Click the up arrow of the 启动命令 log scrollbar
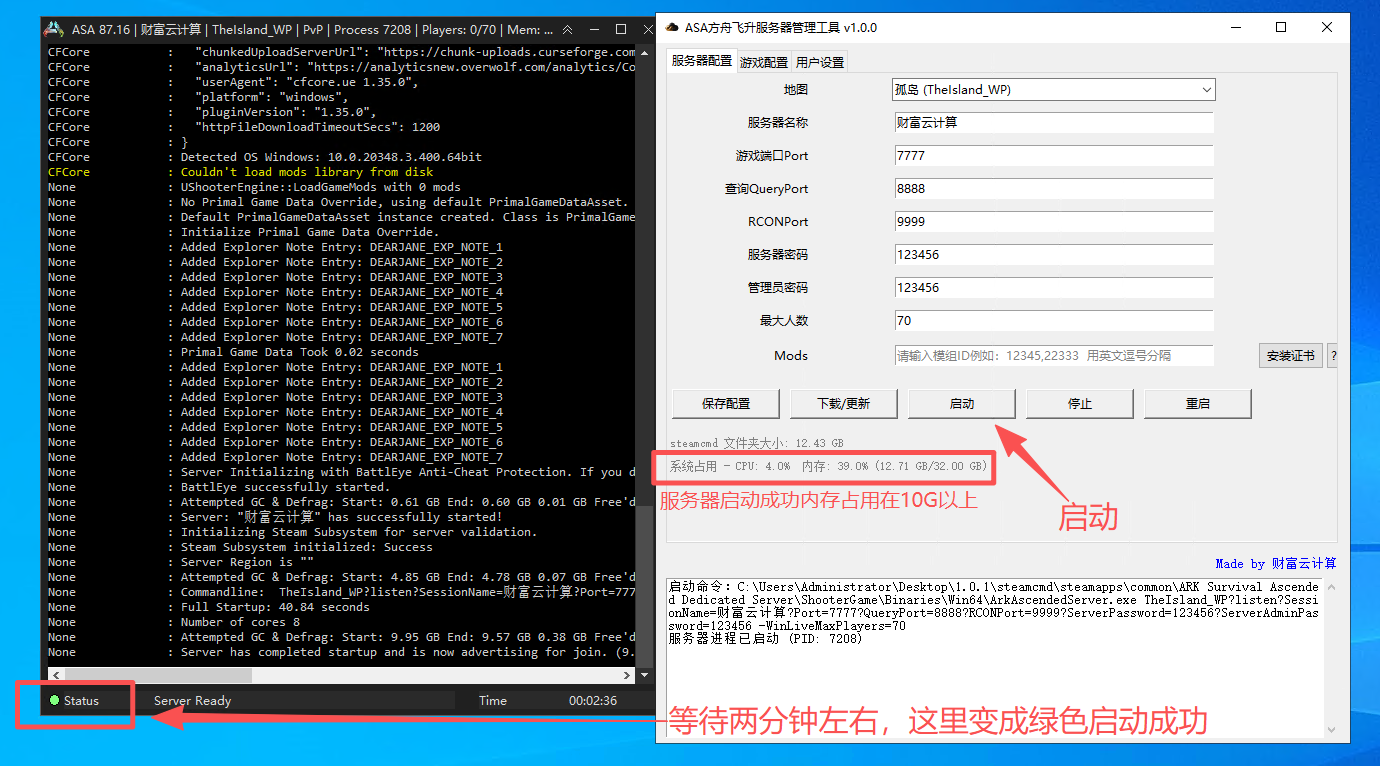The height and width of the screenshot is (766, 1380). 1329,587
